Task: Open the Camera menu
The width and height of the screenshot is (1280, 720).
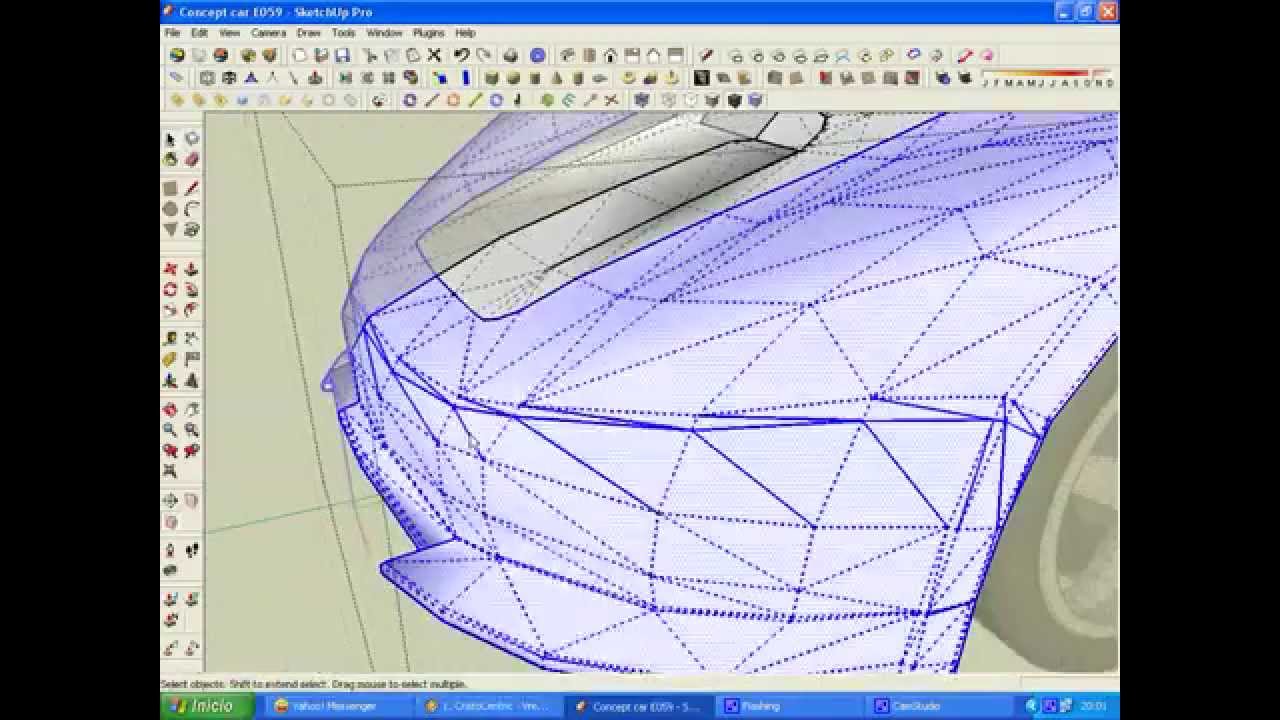Action: pyautogui.click(x=268, y=33)
